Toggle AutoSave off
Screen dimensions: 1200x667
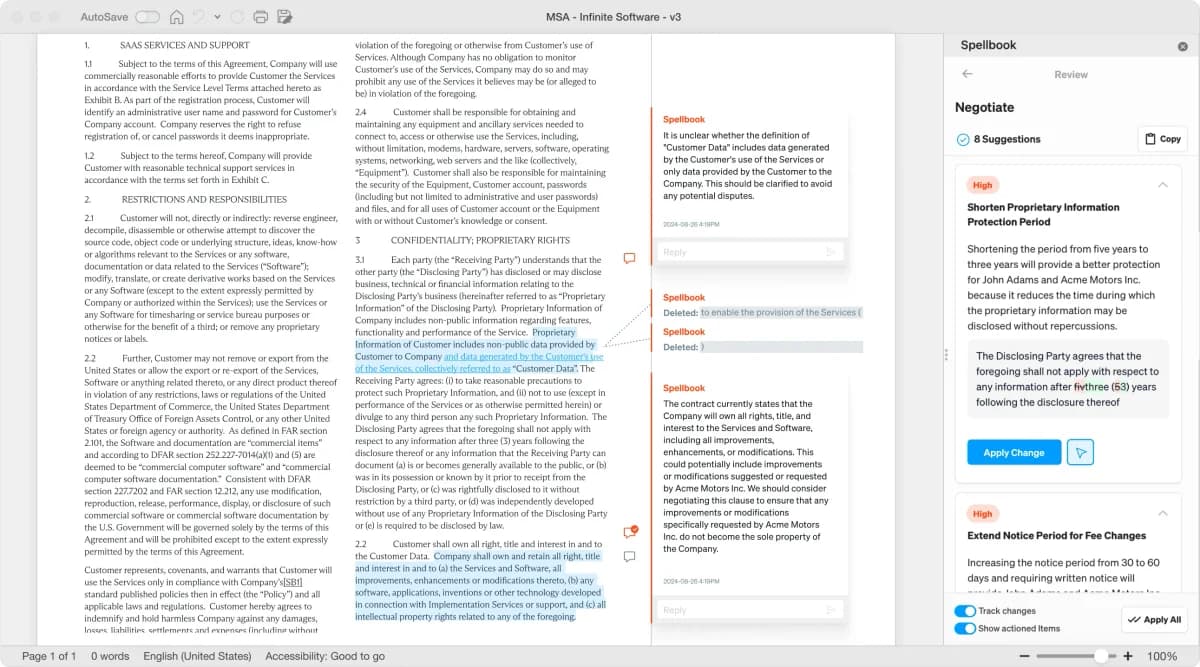[x=147, y=17]
